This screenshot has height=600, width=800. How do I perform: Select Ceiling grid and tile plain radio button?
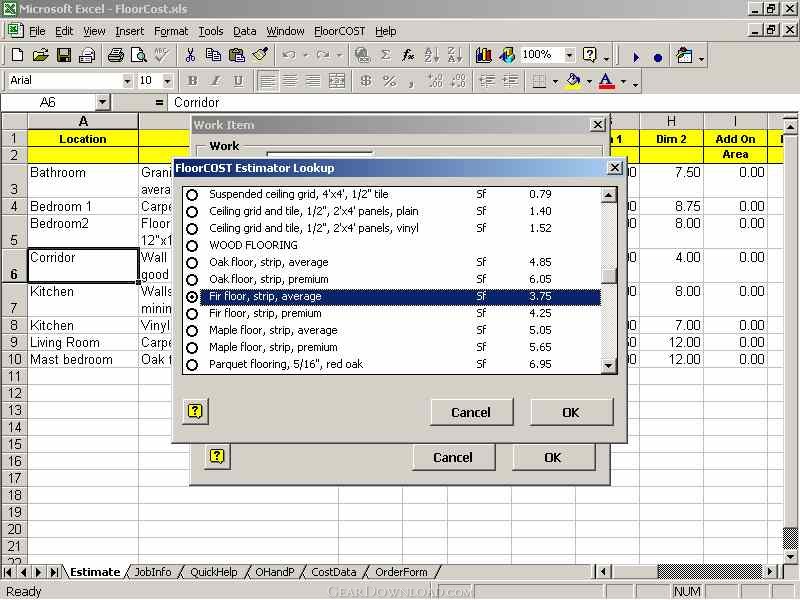pos(192,211)
